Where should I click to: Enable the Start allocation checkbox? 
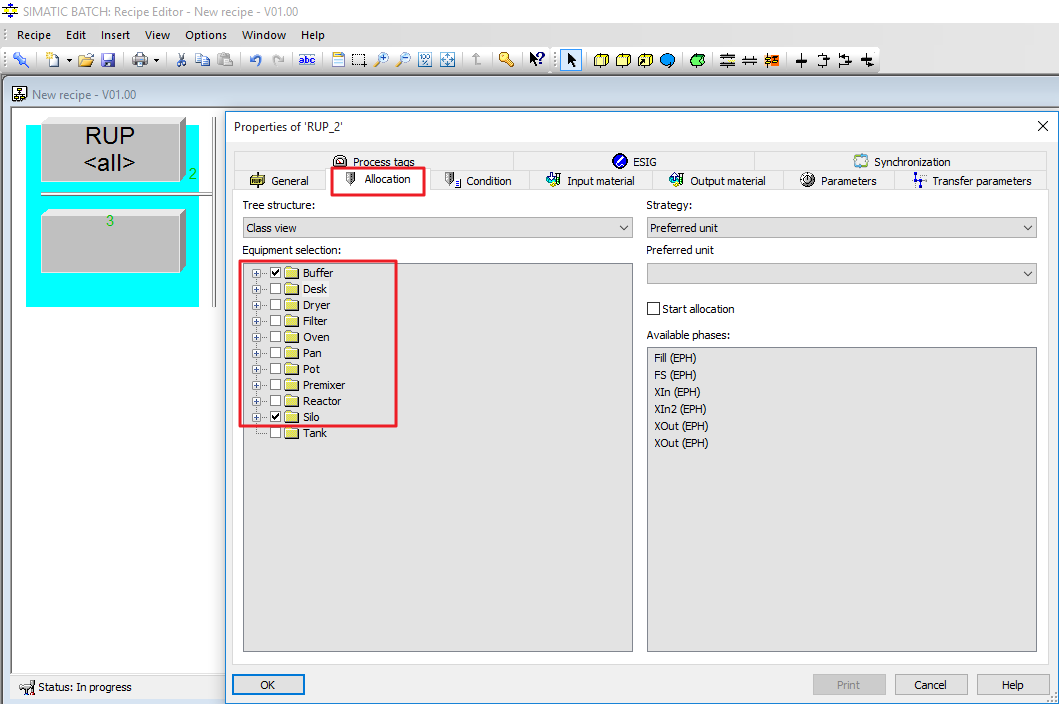coord(653,309)
